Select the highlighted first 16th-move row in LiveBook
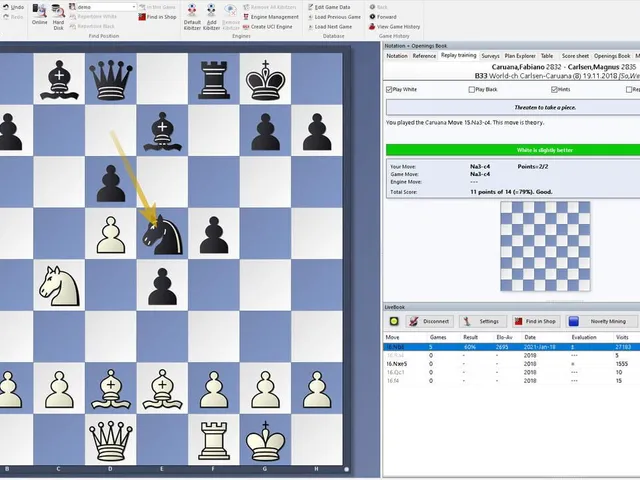640x480 pixels. click(x=511, y=347)
